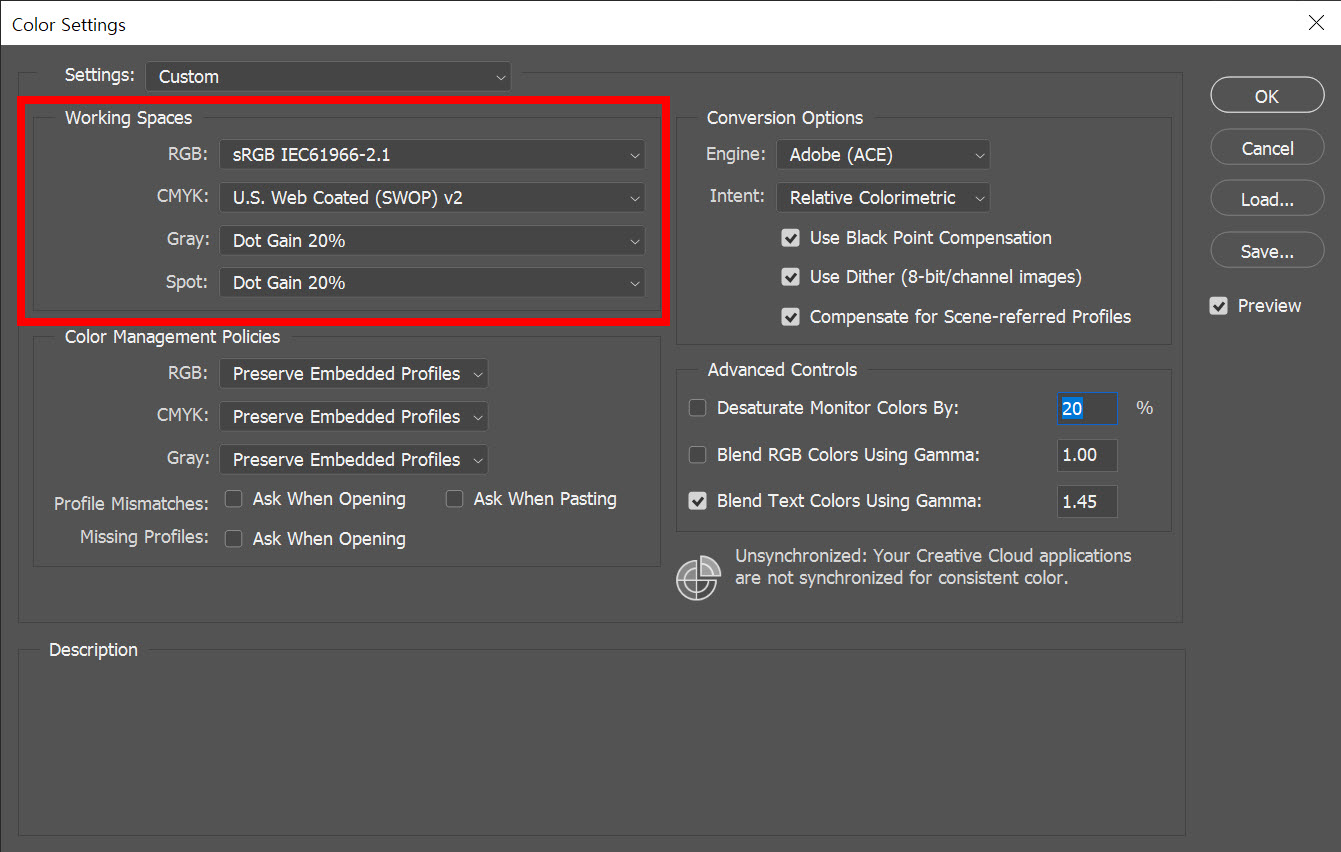Toggle Use Black Point Compensation checkbox

coord(791,238)
